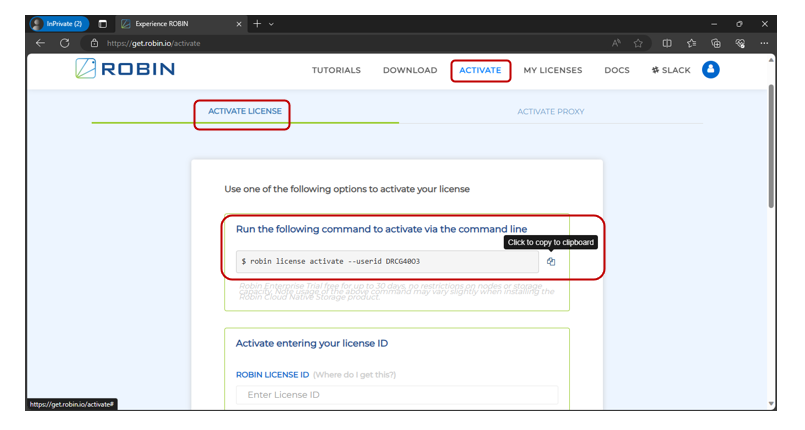
Task: Switch to the ACTIVATE PROXY tab
Action: pos(551,111)
